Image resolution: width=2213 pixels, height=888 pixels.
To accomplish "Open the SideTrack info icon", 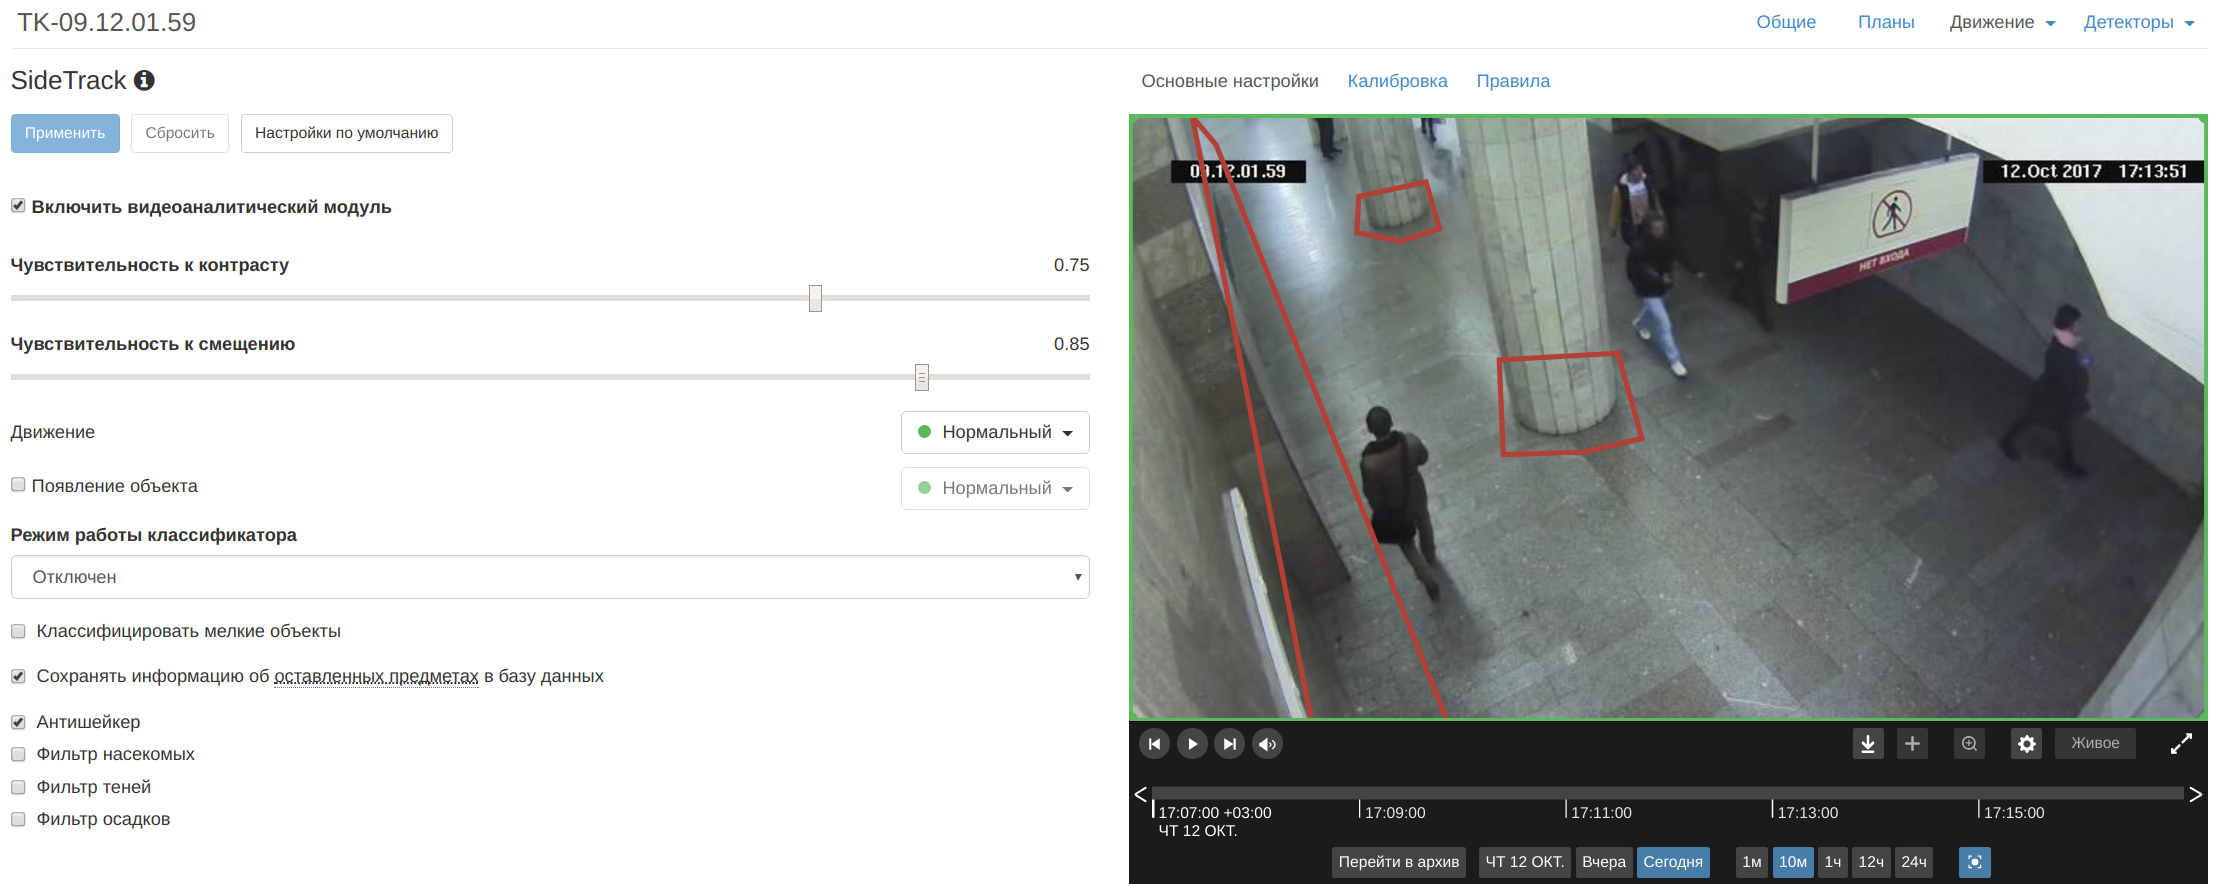I will [x=144, y=80].
